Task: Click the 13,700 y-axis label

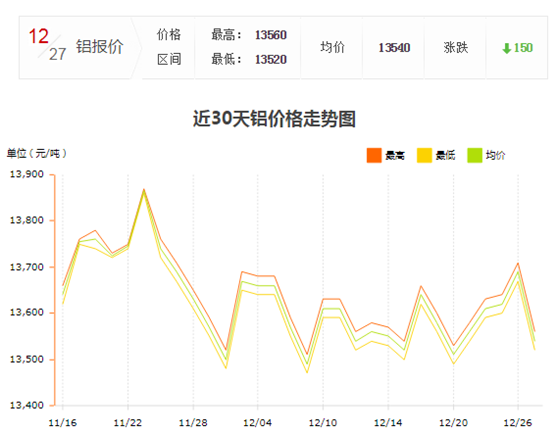Action: (x=27, y=267)
